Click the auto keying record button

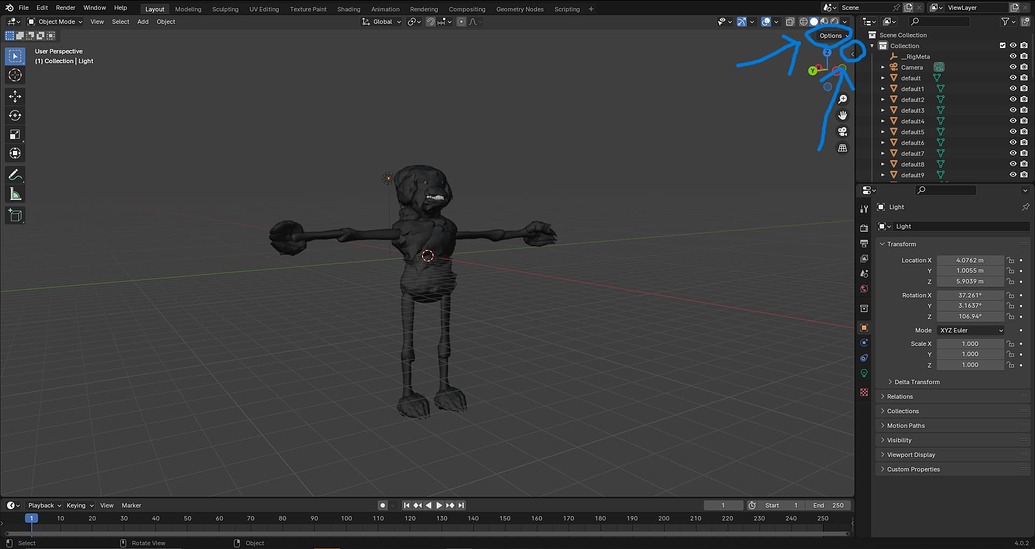[x=382, y=505]
